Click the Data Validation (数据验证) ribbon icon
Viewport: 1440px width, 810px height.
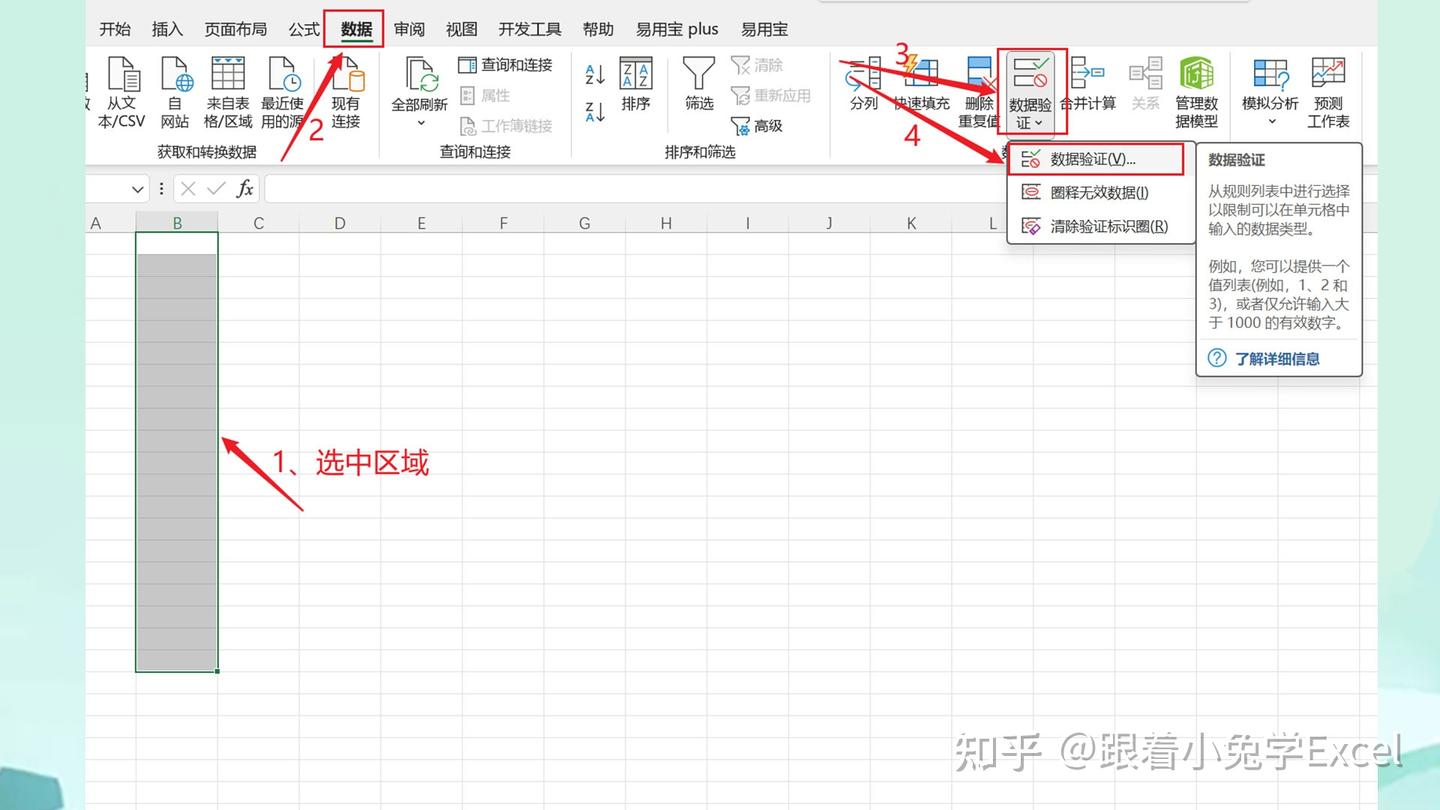[1031, 73]
